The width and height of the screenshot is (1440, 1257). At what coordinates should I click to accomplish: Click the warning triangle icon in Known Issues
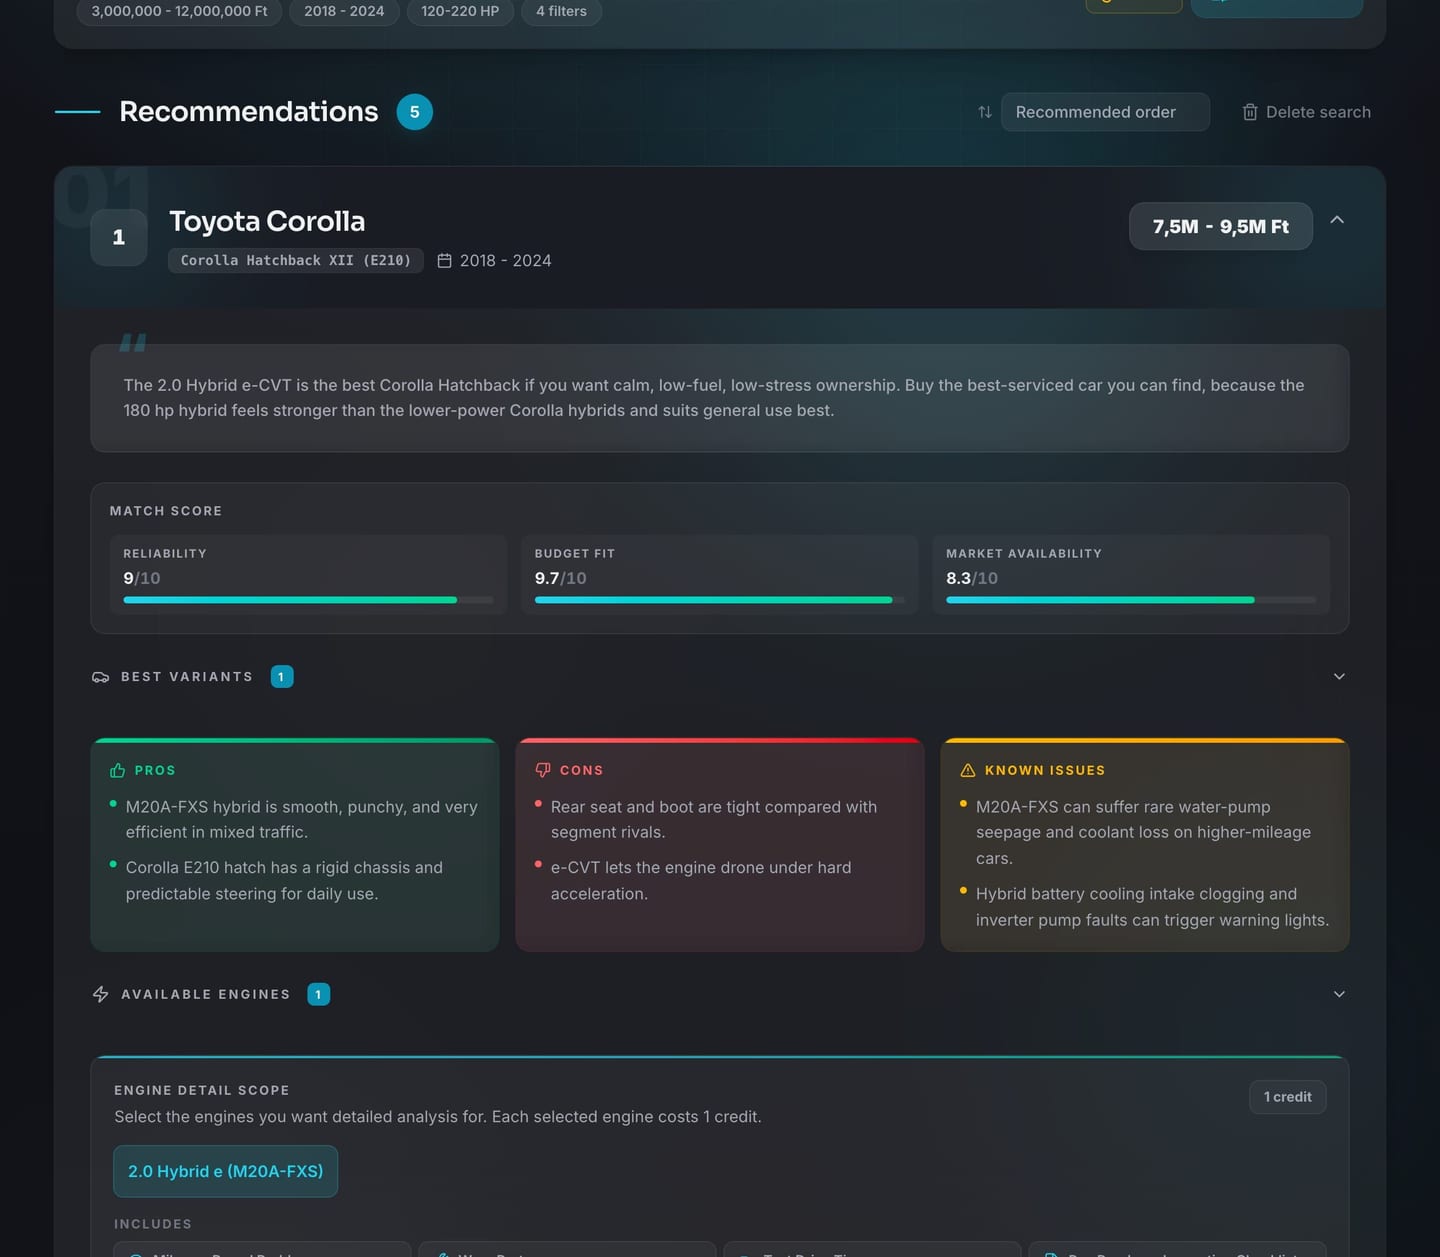click(x=968, y=770)
